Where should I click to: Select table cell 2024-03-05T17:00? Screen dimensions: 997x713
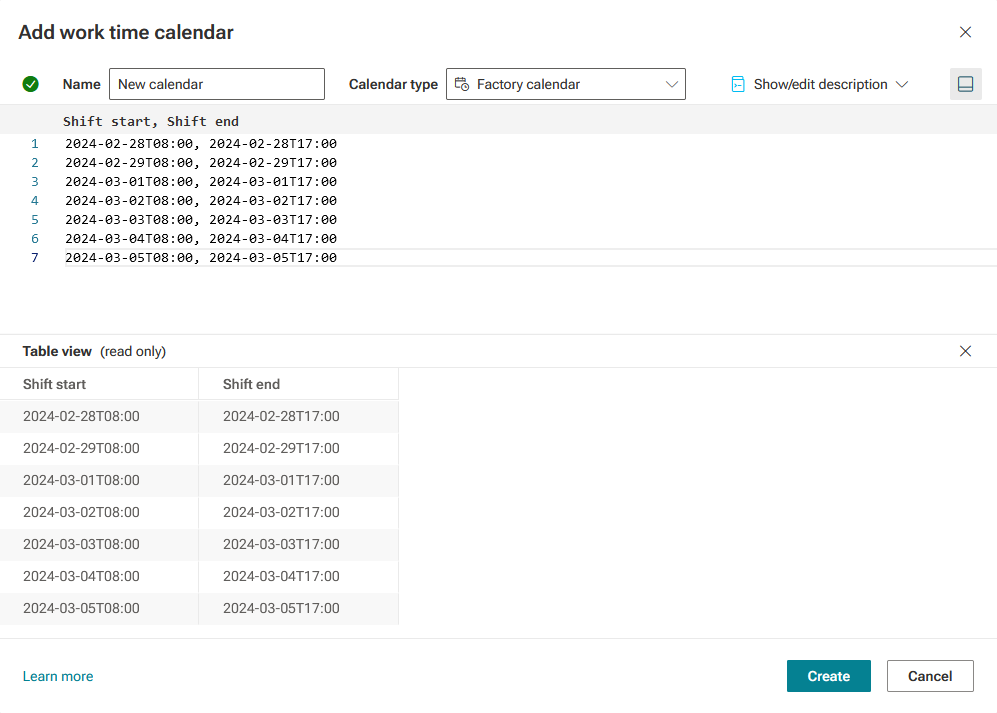298,608
